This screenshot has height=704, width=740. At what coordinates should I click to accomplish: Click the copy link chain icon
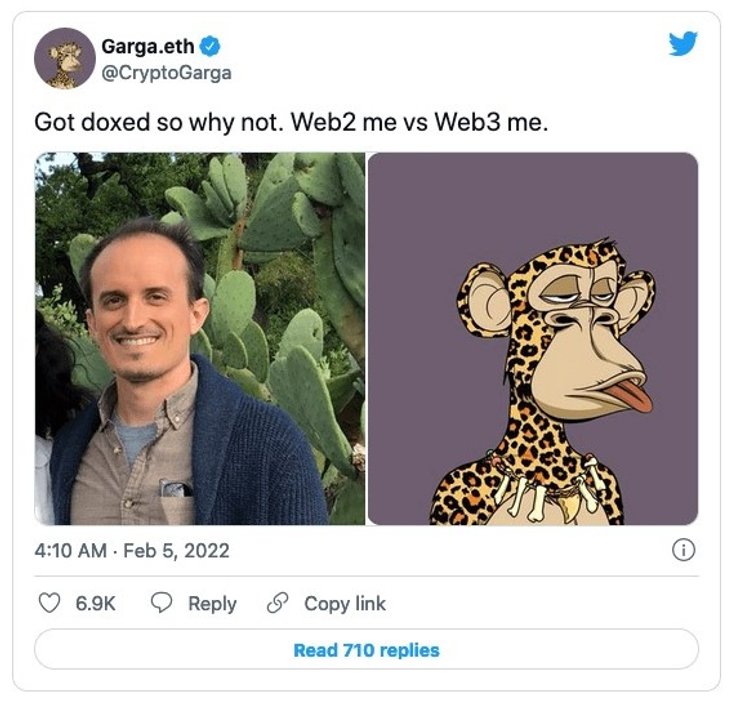[278, 603]
